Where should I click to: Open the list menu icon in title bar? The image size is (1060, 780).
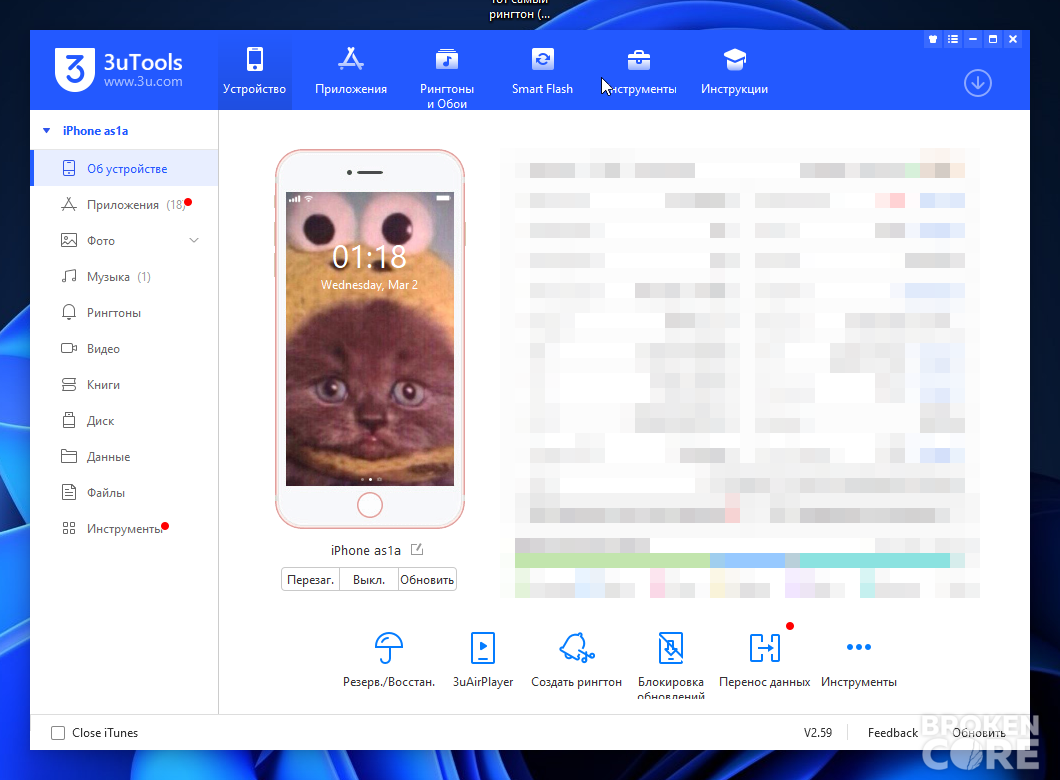point(953,39)
